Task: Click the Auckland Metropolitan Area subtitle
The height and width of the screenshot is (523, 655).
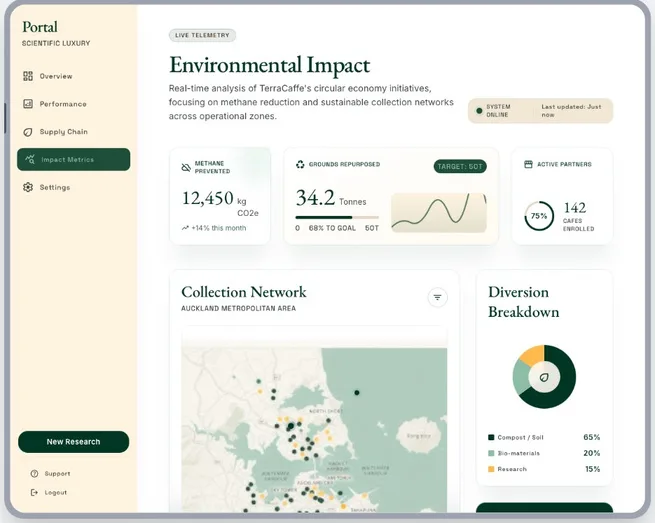Action: click(x=239, y=308)
